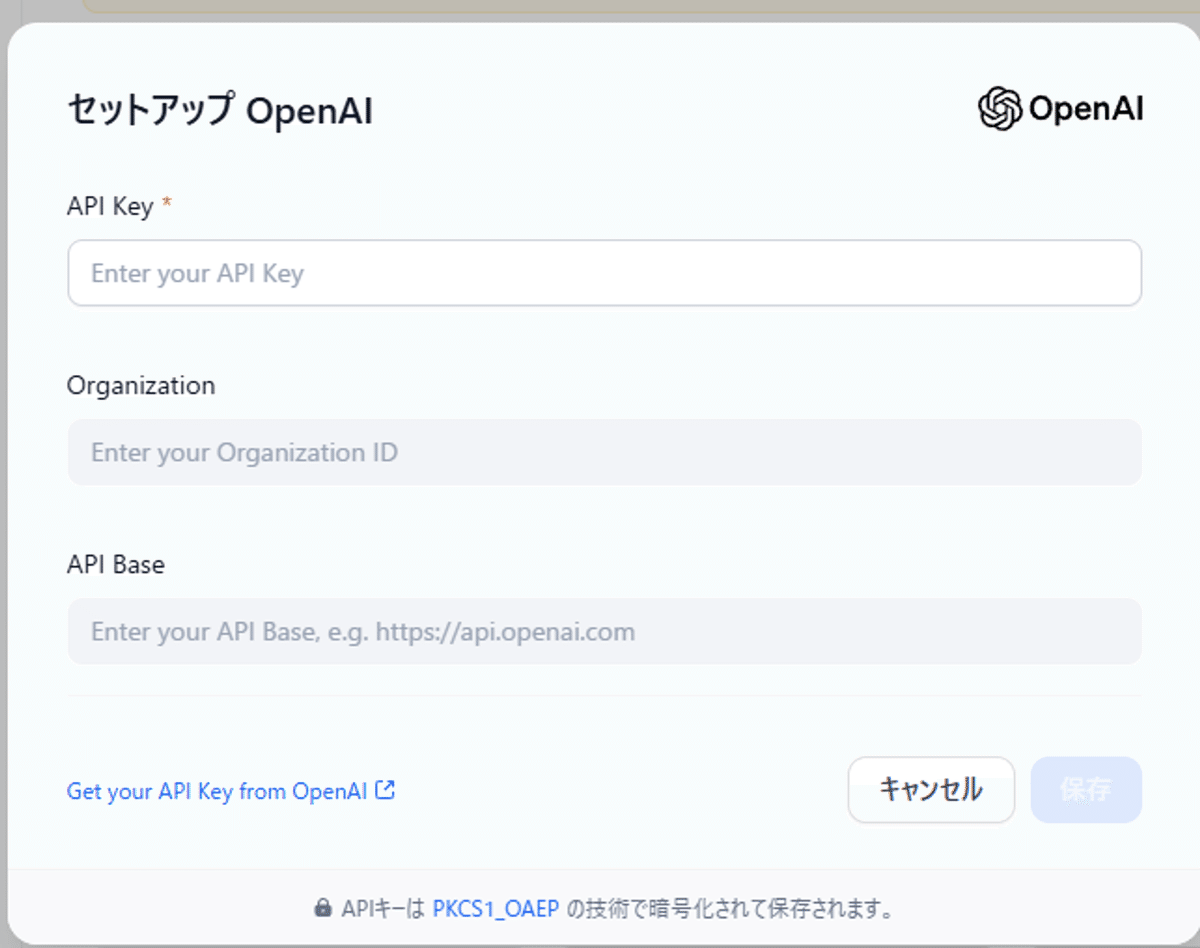
Task: Open the Get your API Key from OpenAI link
Action: pos(215,790)
